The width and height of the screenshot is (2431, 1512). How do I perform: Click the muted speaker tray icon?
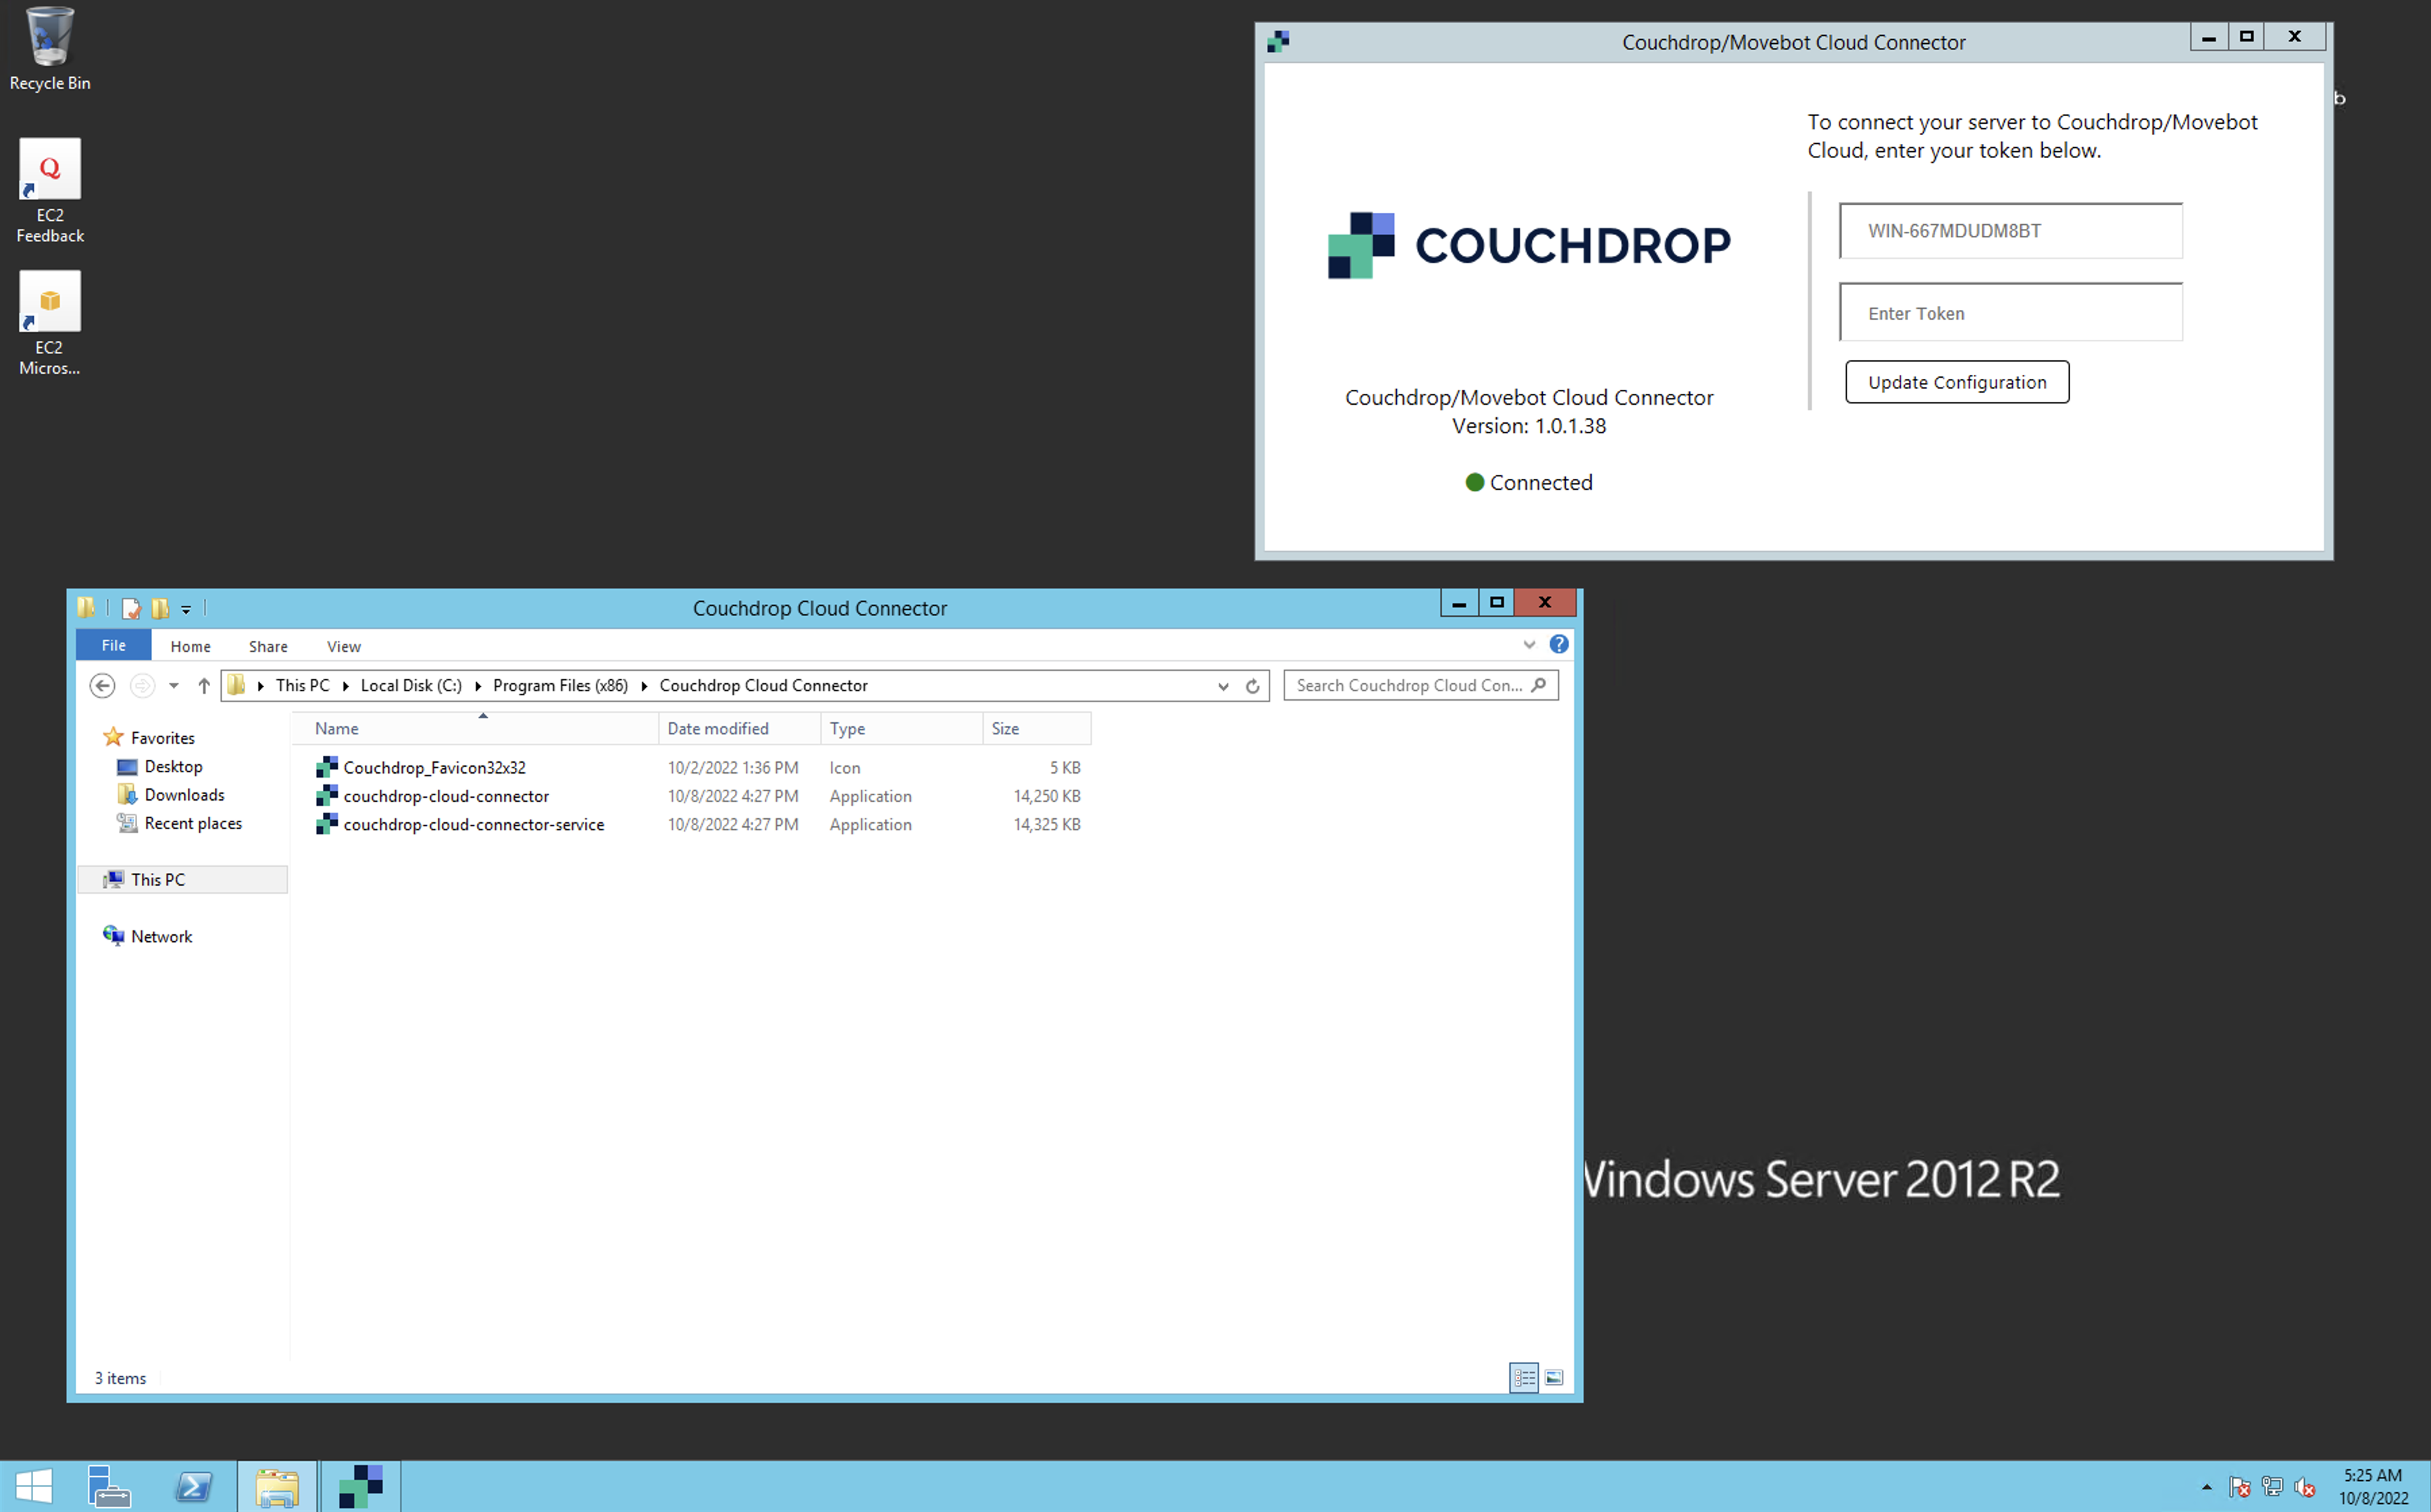tap(2305, 1487)
